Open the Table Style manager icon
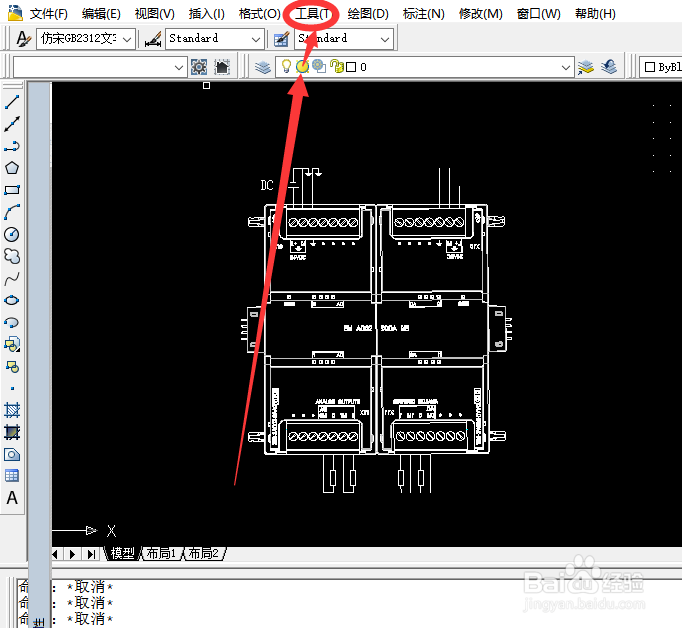Image resolution: width=682 pixels, height=628 pixels. tap(281, 39)
